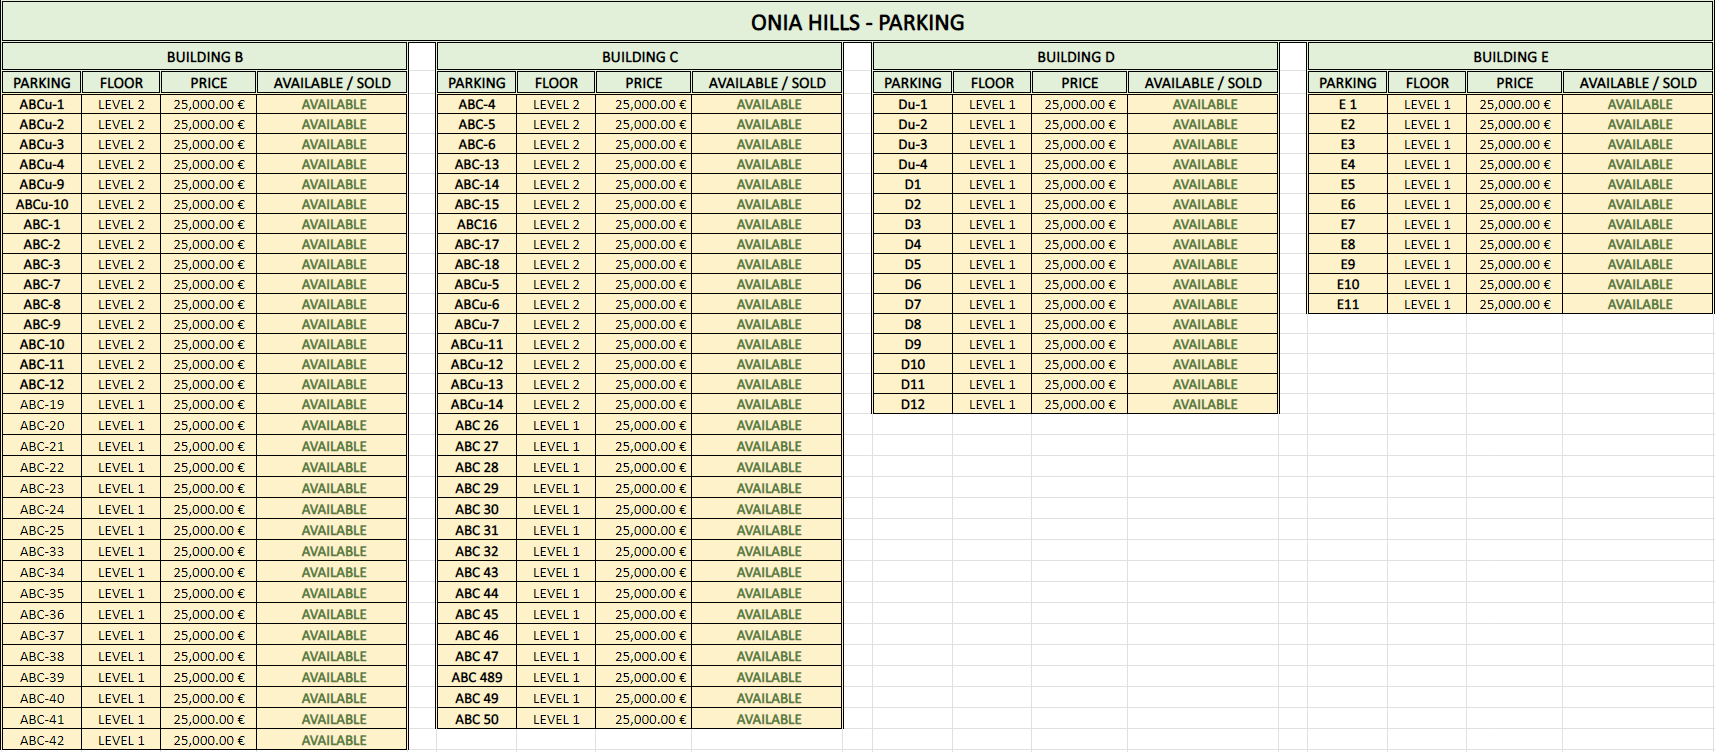Select the BUILDING C header cell

[x=640, y=57]
